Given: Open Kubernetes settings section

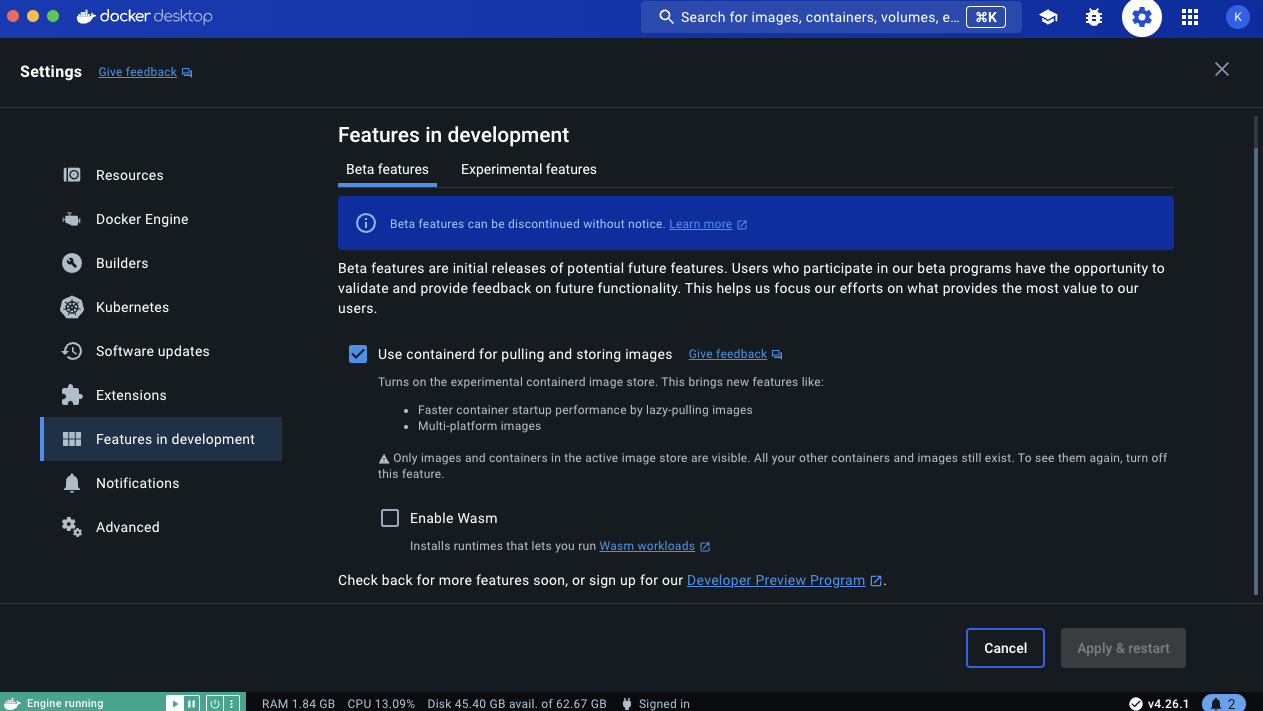Looking at the screenshot, I should [x=161, y=307].
